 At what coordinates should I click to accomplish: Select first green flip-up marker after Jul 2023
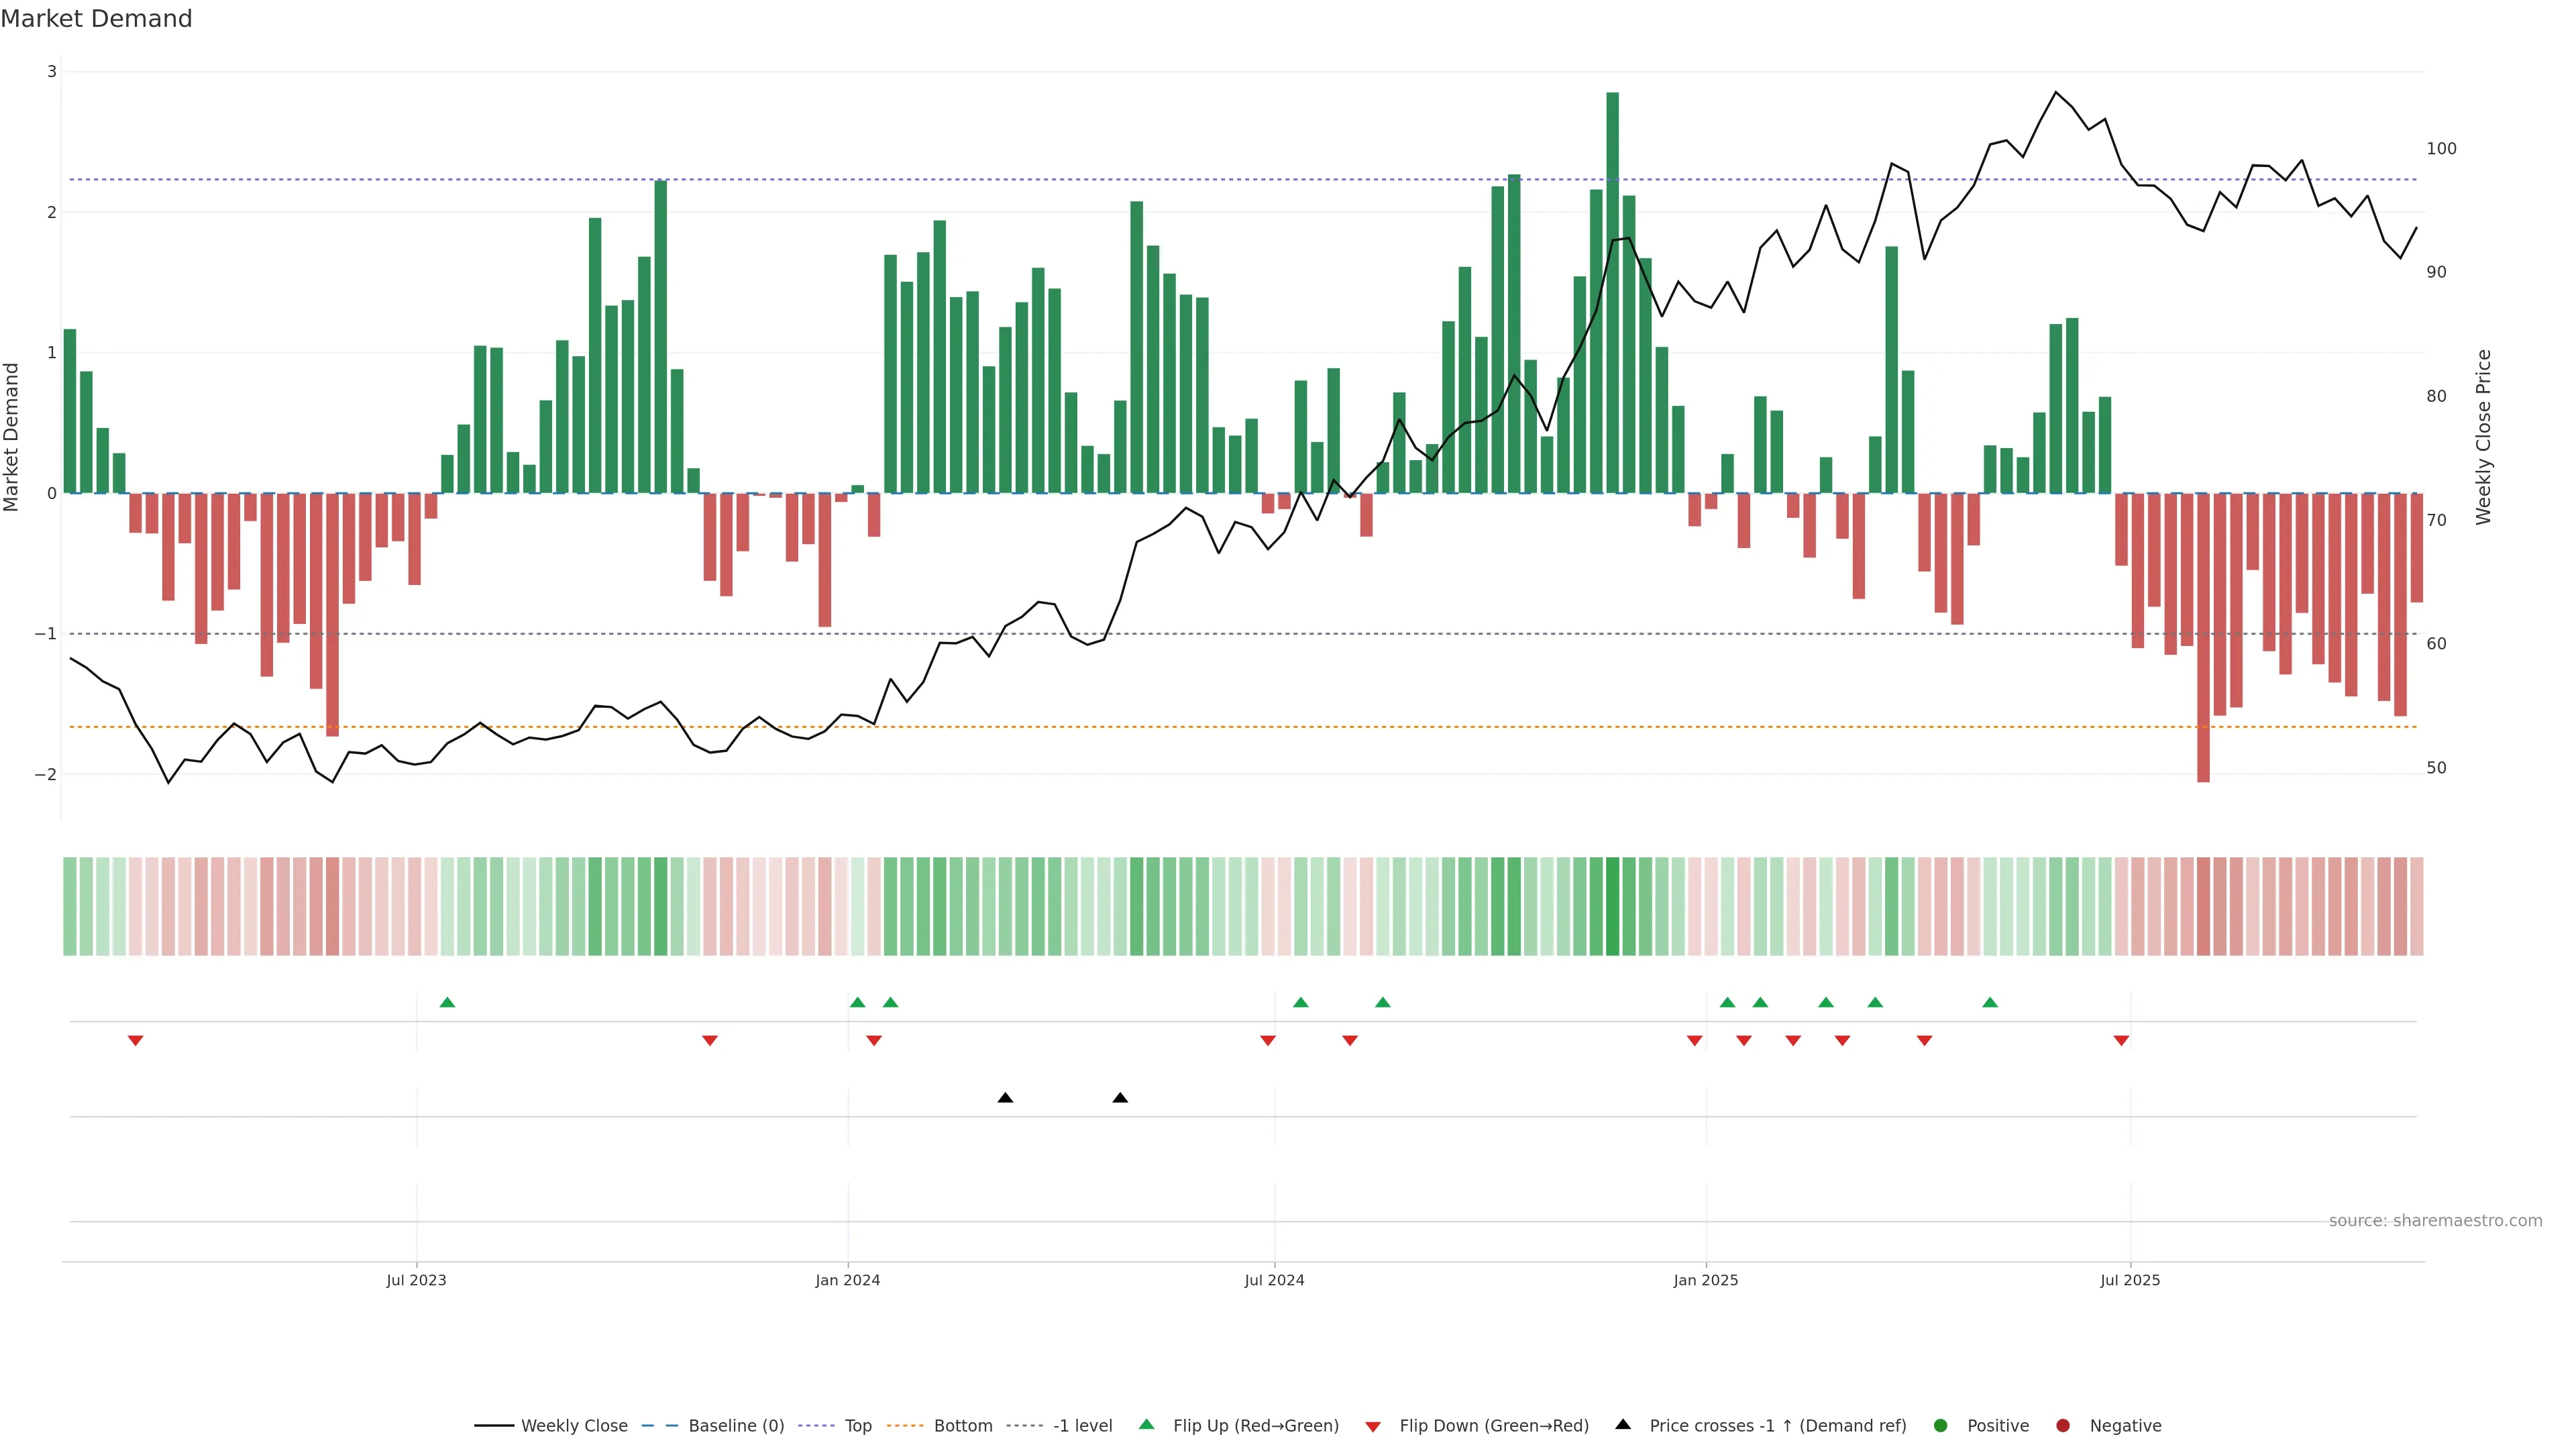447,1002
